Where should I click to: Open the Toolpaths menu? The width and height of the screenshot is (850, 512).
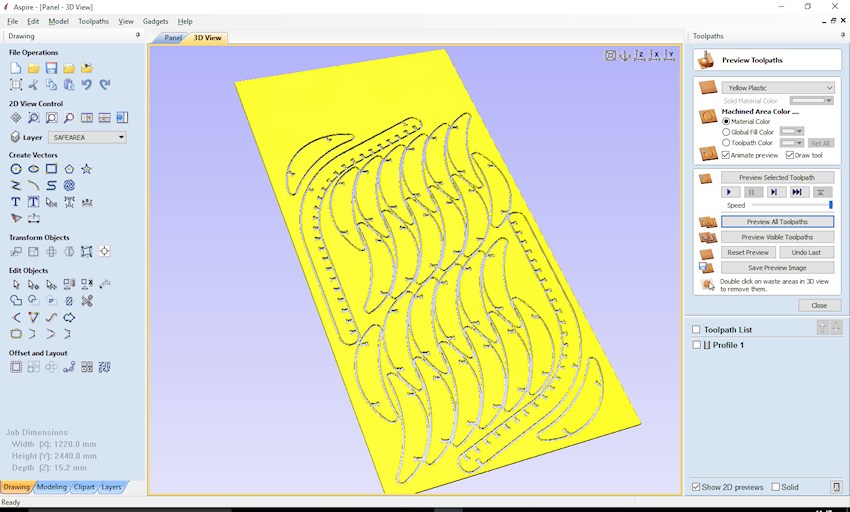[x=93, y=21]
